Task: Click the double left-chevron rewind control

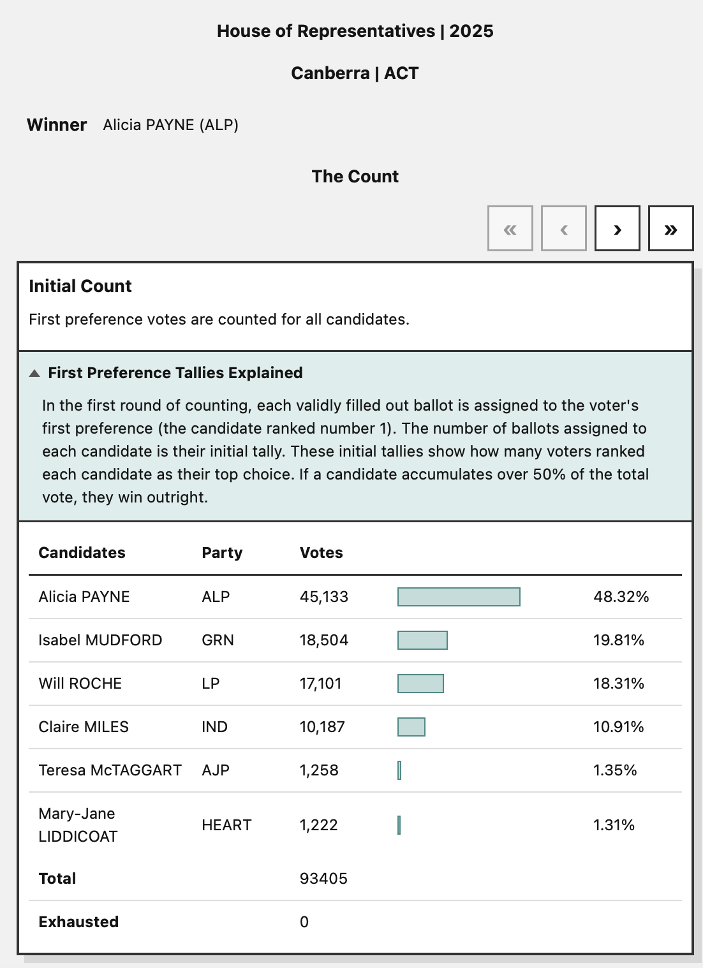Action: [x=510, y=228]
